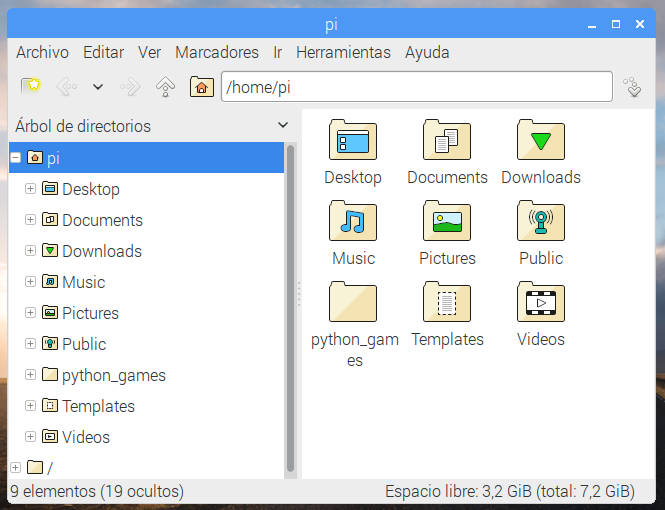The height and width of the screenshot is (510, 665).
Task: Expand the Templates tree node
Action: pos(30,406)
